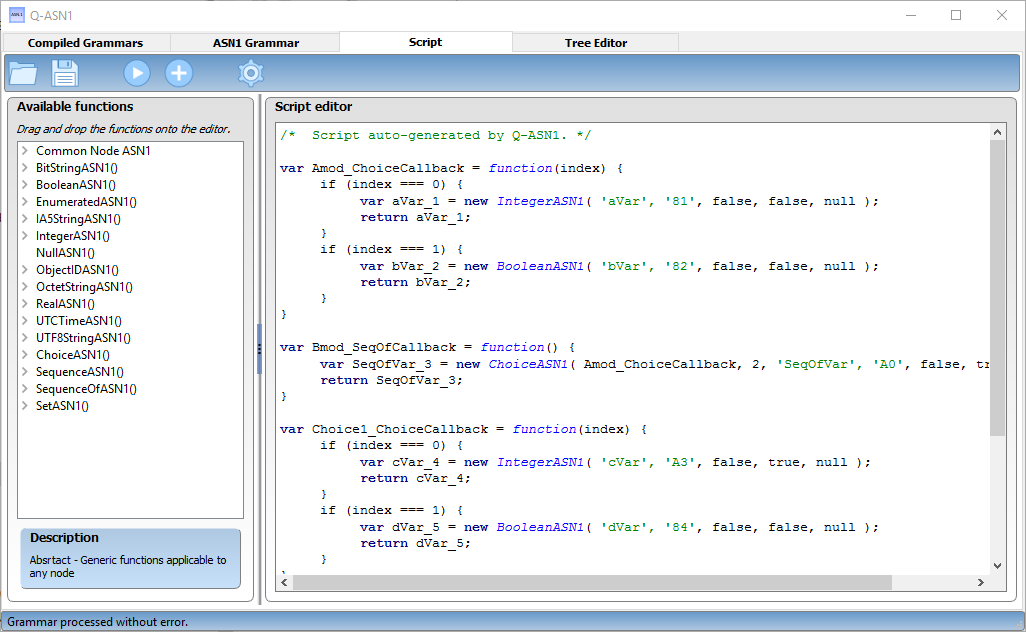
Task: Switch to the Compiled Grammars tab
Action: (86, 42)
